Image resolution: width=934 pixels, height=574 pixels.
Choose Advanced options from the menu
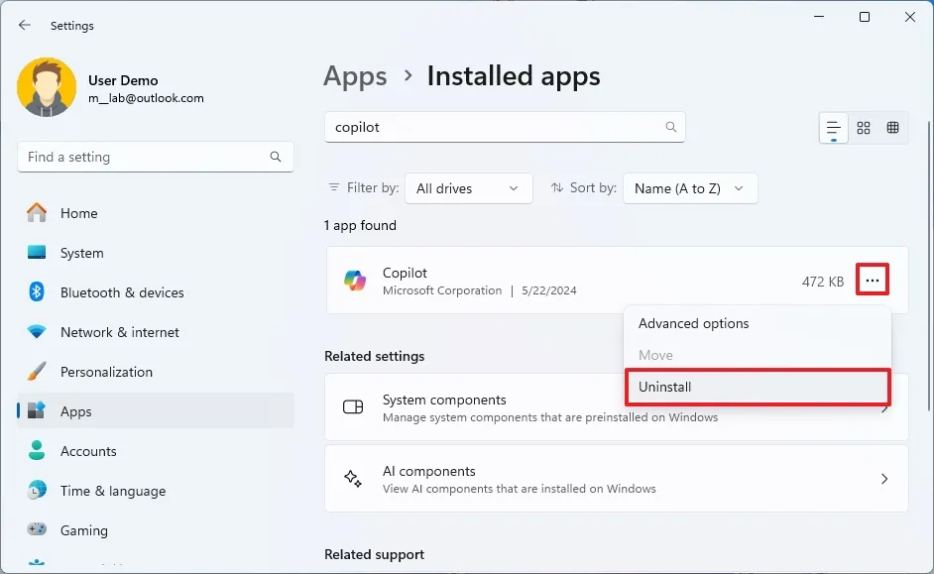758,323
